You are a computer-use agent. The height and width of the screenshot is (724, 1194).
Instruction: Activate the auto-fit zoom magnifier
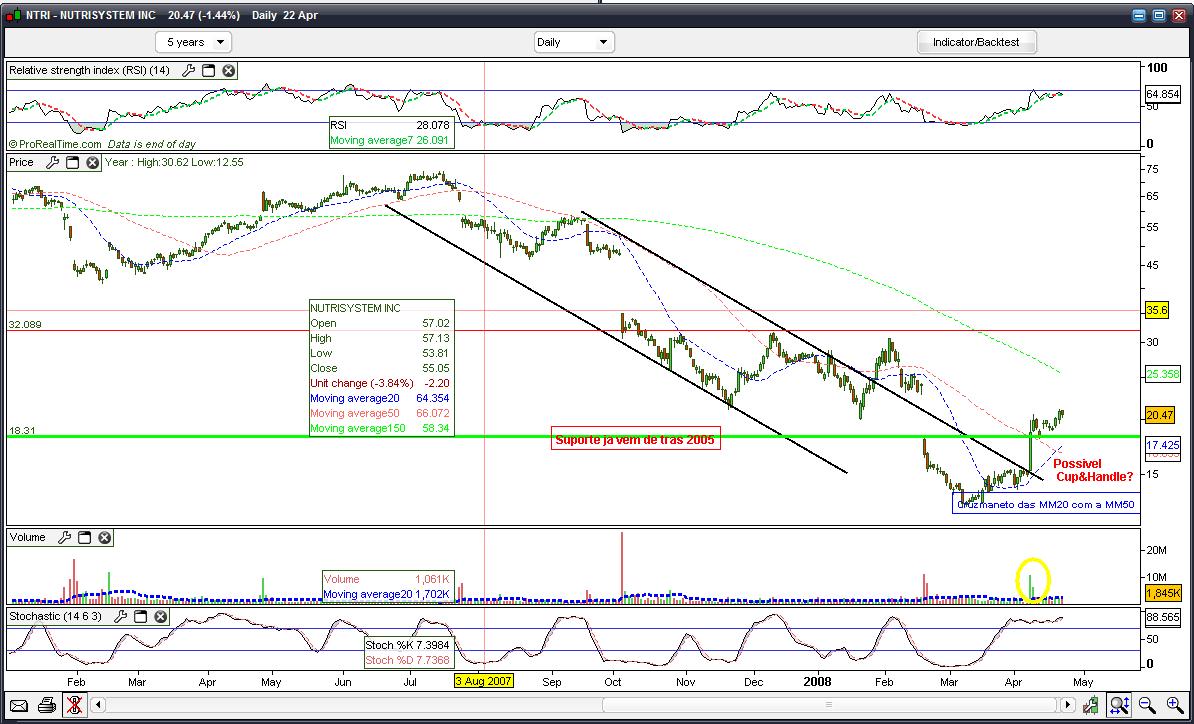click(x=1119, y=705)
